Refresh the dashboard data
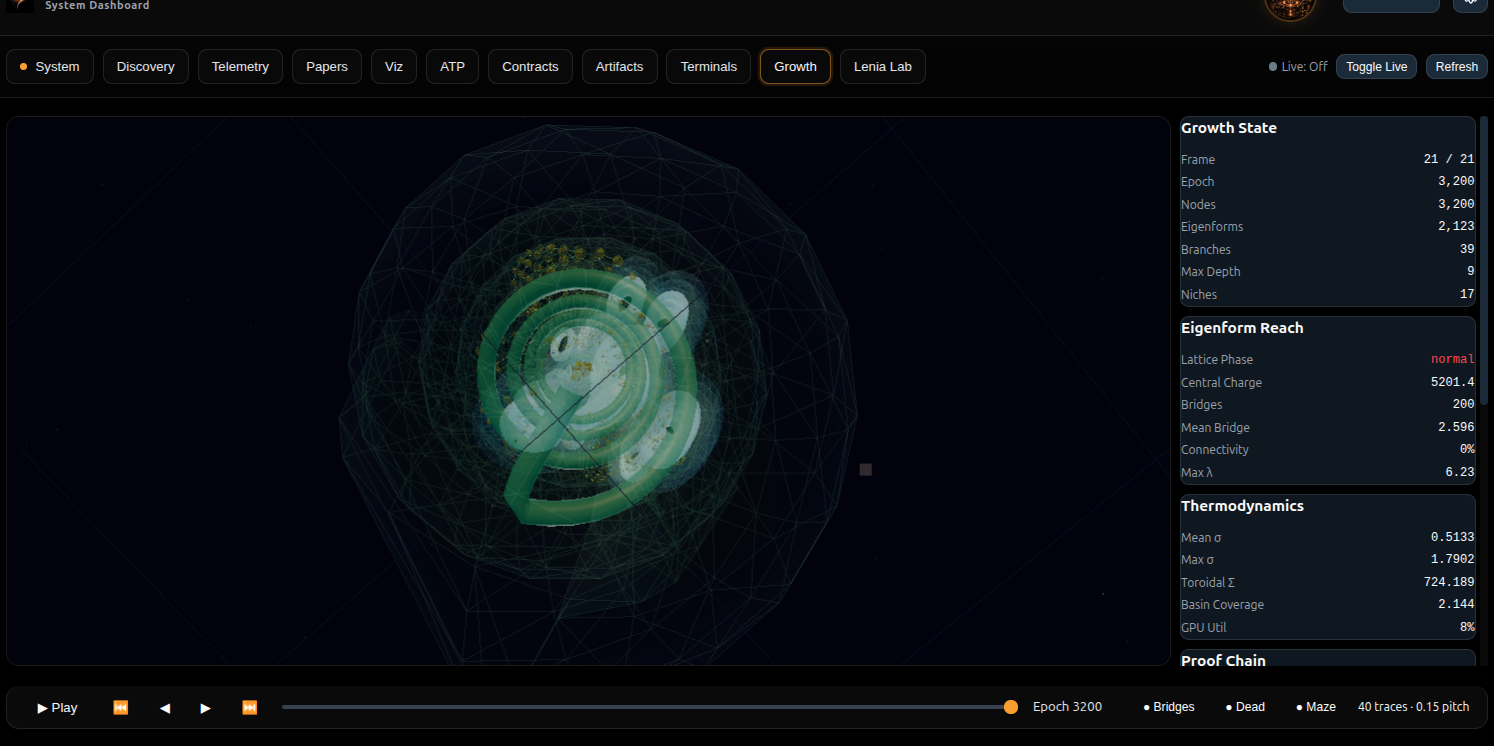The height and width of the screenshot is (746, 1494). [1456, 67]
